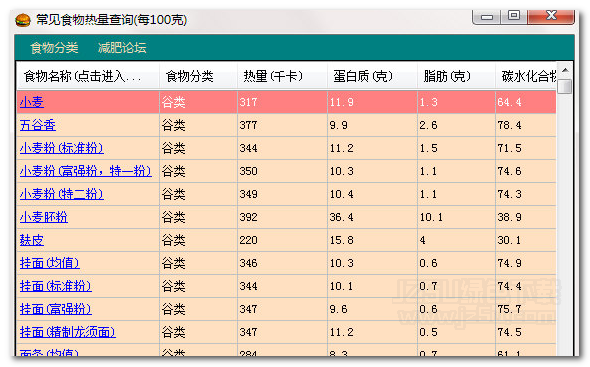Click the scrollbar up arrow
590x367 pixels.
tap(565, 70)
